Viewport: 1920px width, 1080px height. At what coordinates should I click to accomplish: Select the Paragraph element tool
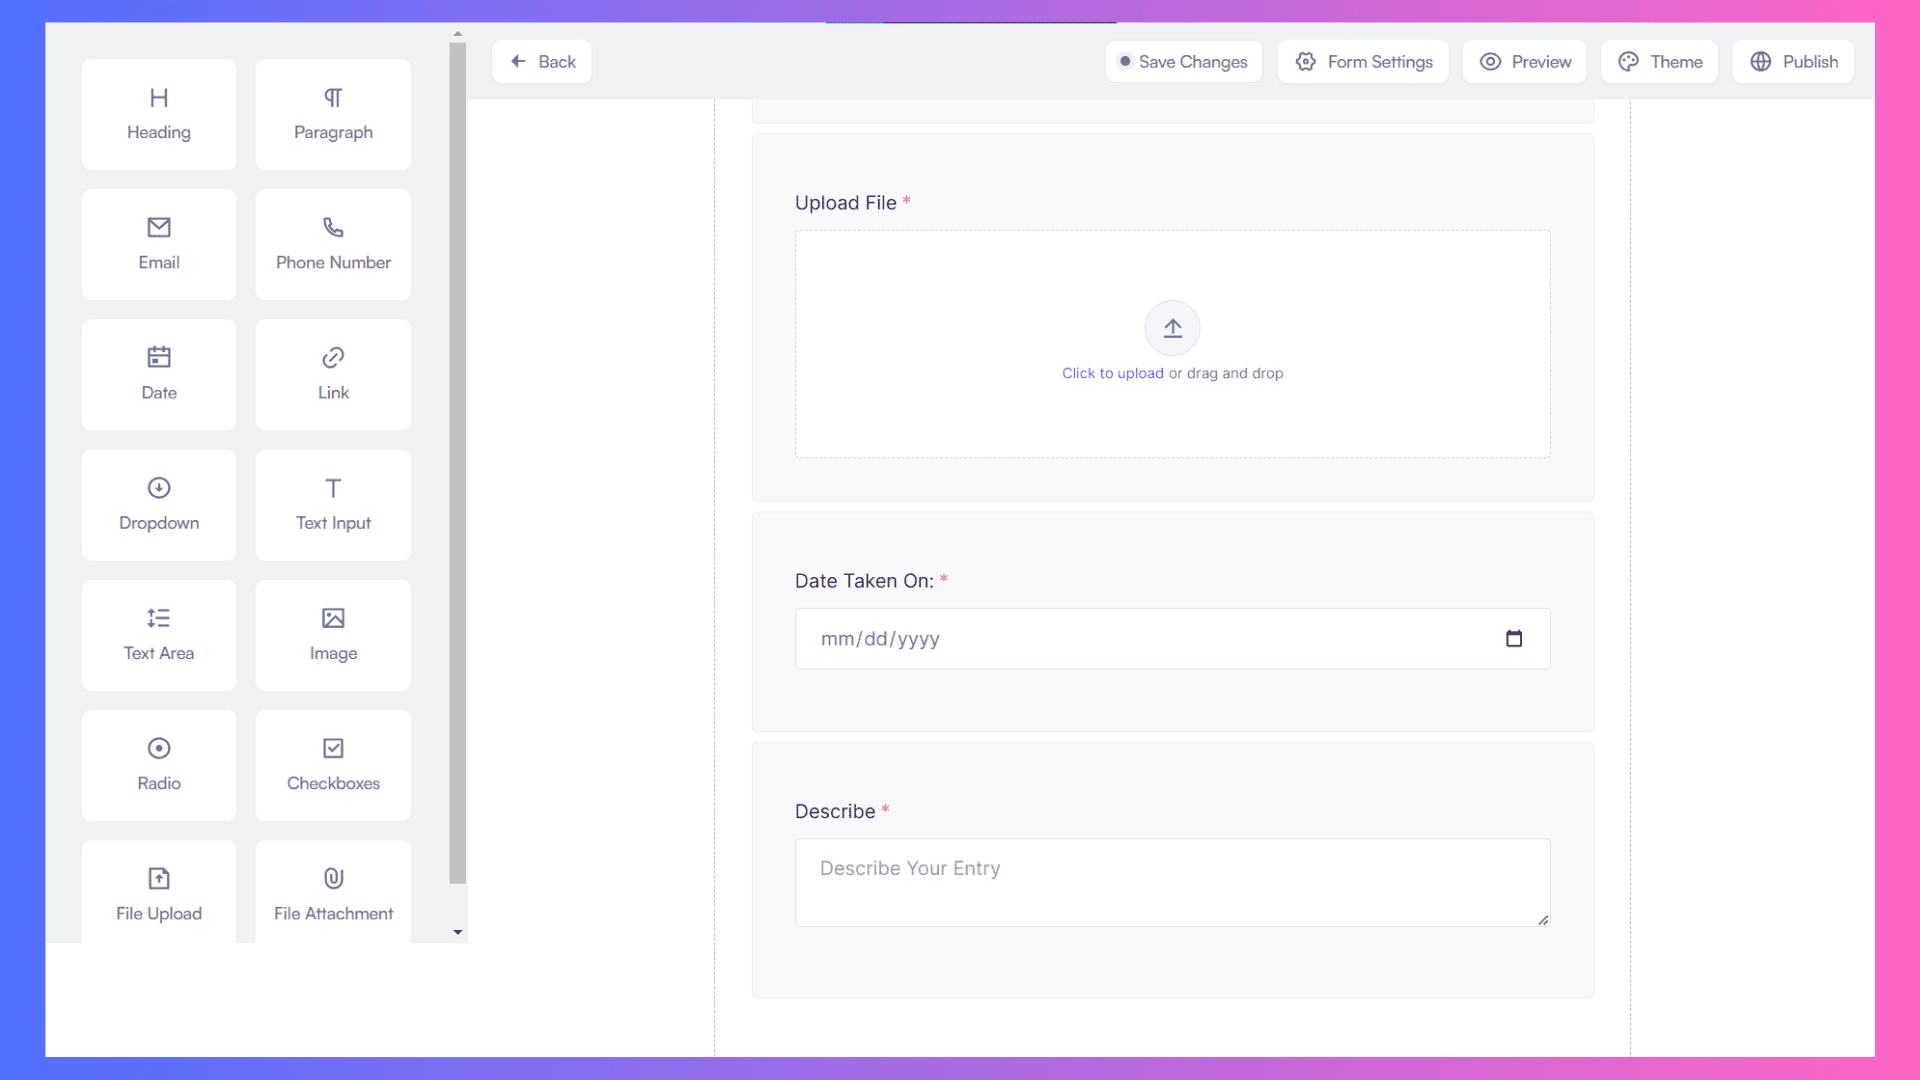(334, 113)
